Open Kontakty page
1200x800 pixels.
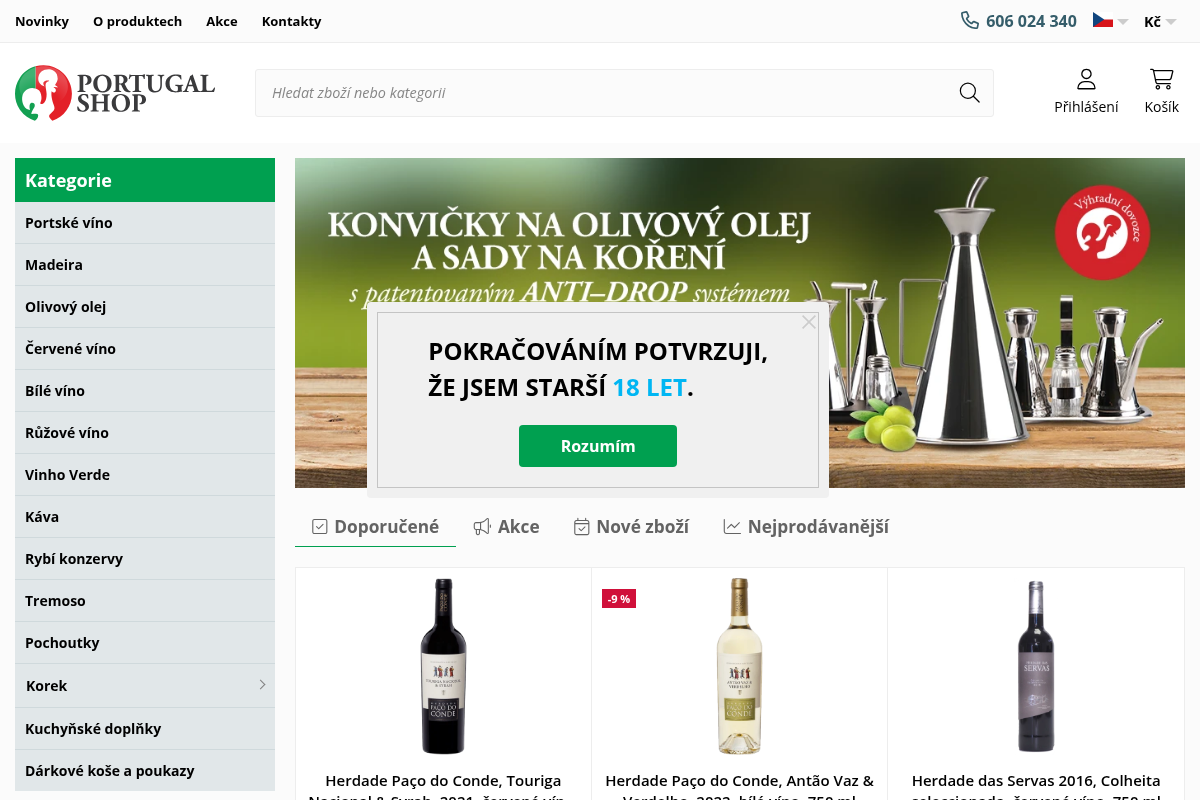click(291, 21)
